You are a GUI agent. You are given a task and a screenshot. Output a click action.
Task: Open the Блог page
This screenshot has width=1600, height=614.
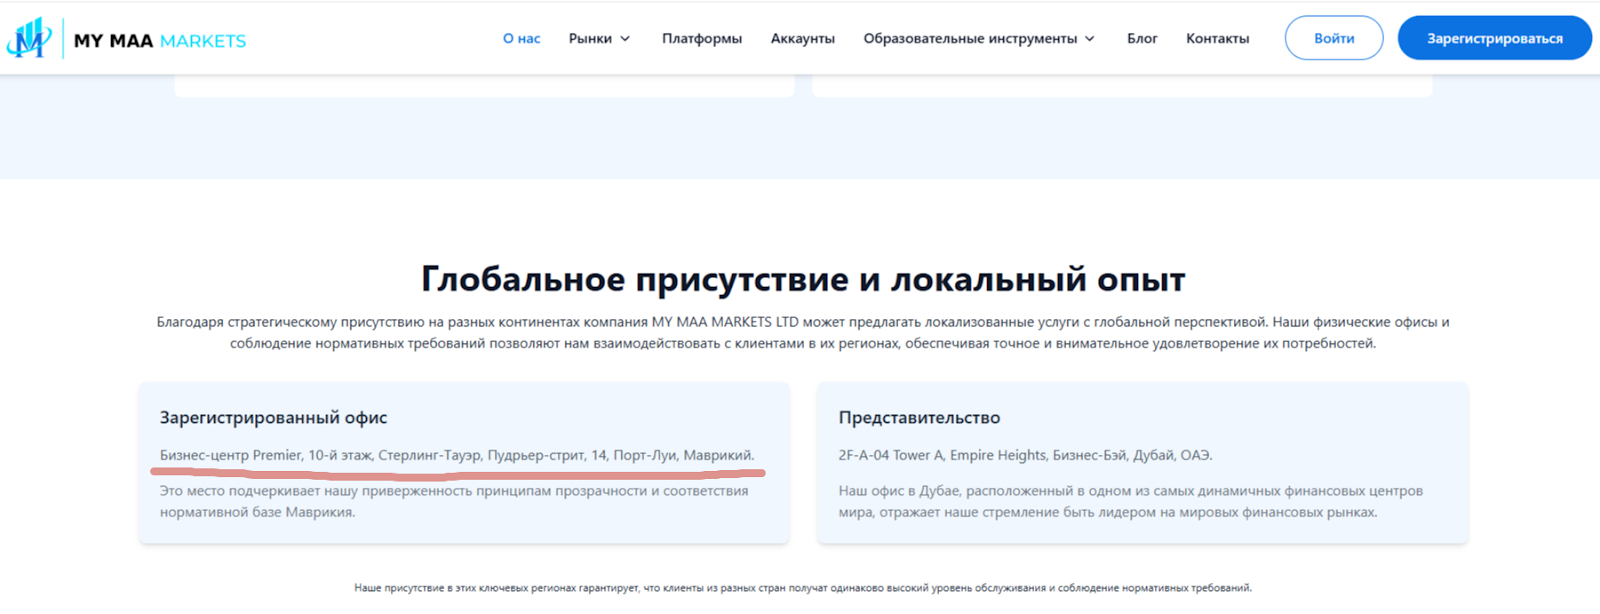pyautogui.click(x=1142, y=38)
